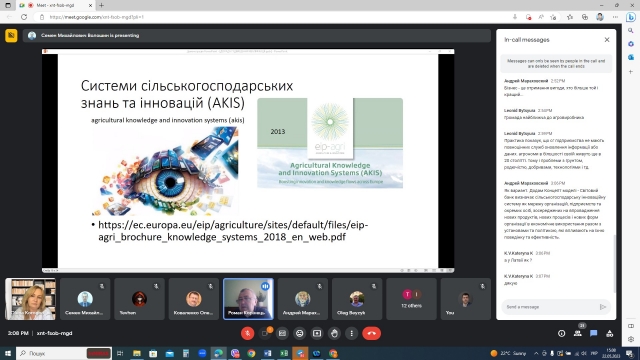Open Edge Settings and more ellipsis
This screenshot has width=640, height=360.
[x=615, y=17]
